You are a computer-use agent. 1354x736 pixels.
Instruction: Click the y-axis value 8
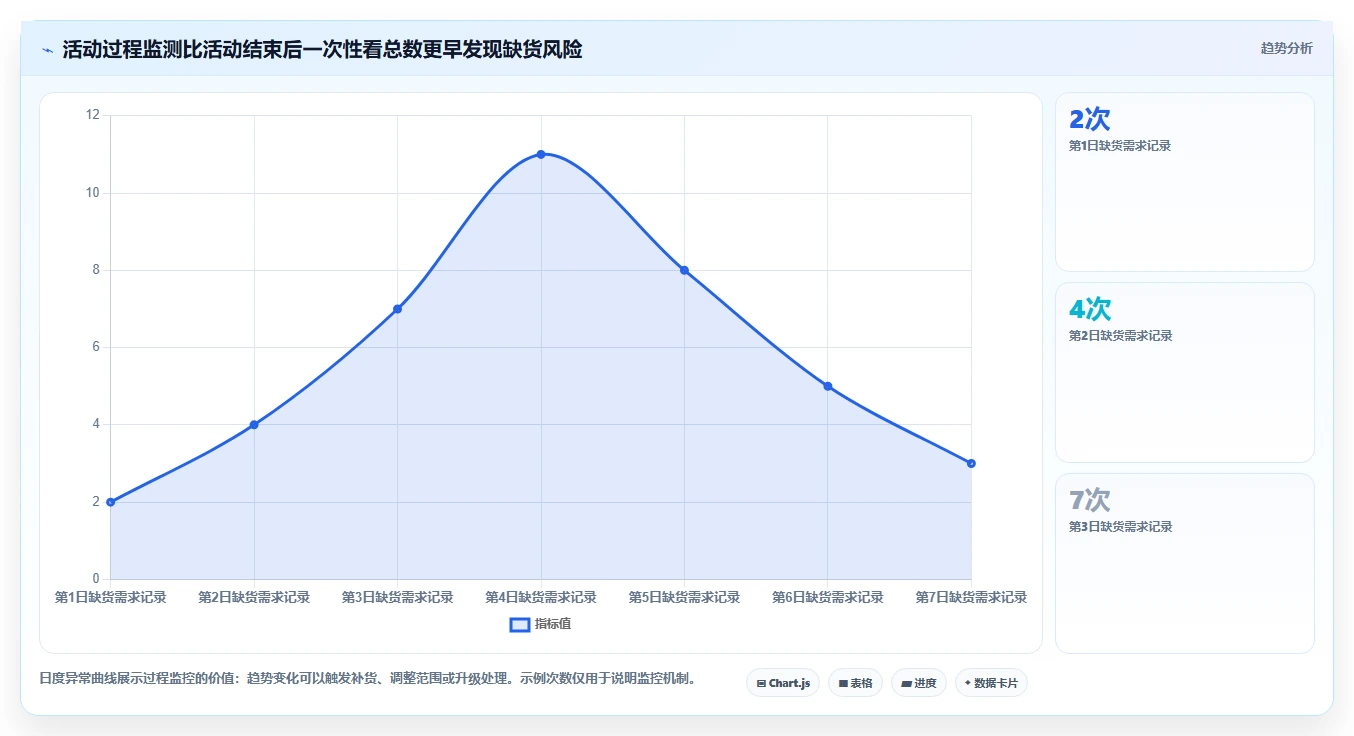(96, 270)
